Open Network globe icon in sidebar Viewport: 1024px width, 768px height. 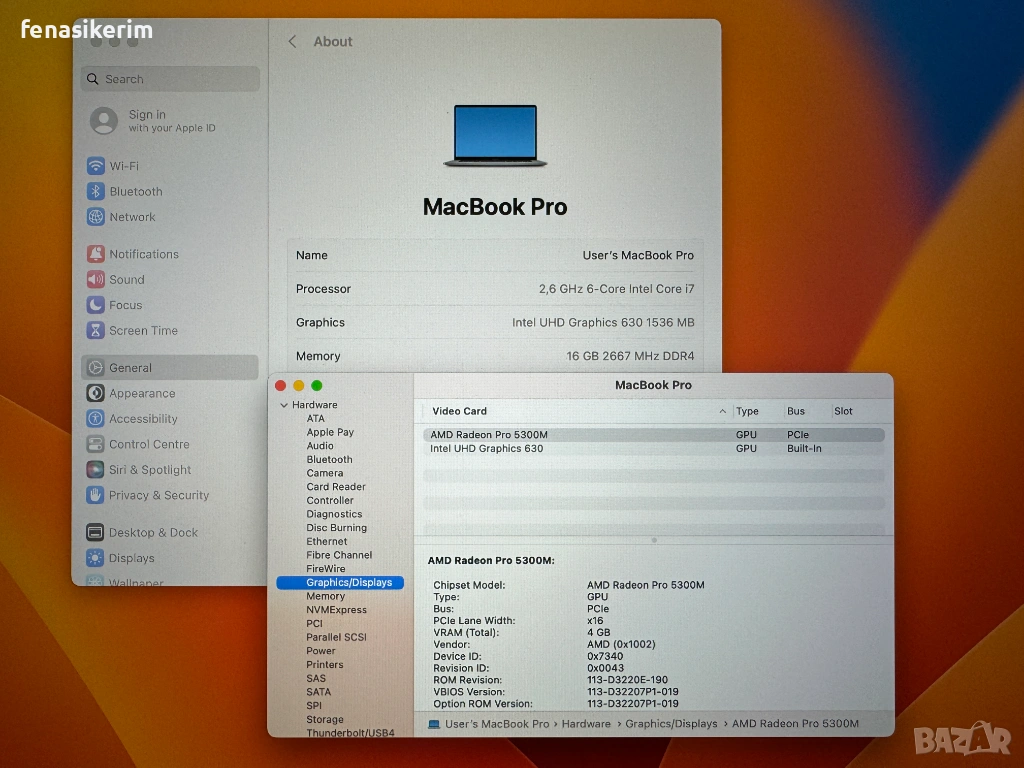point(95,217)
